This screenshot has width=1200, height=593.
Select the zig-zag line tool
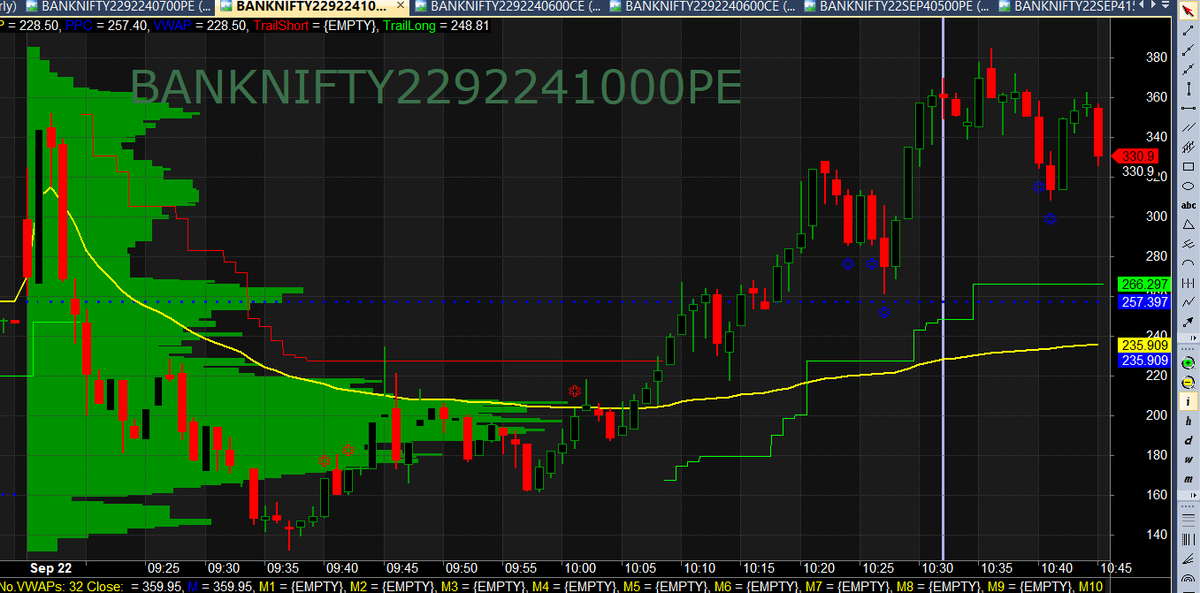click(1188, 301)
